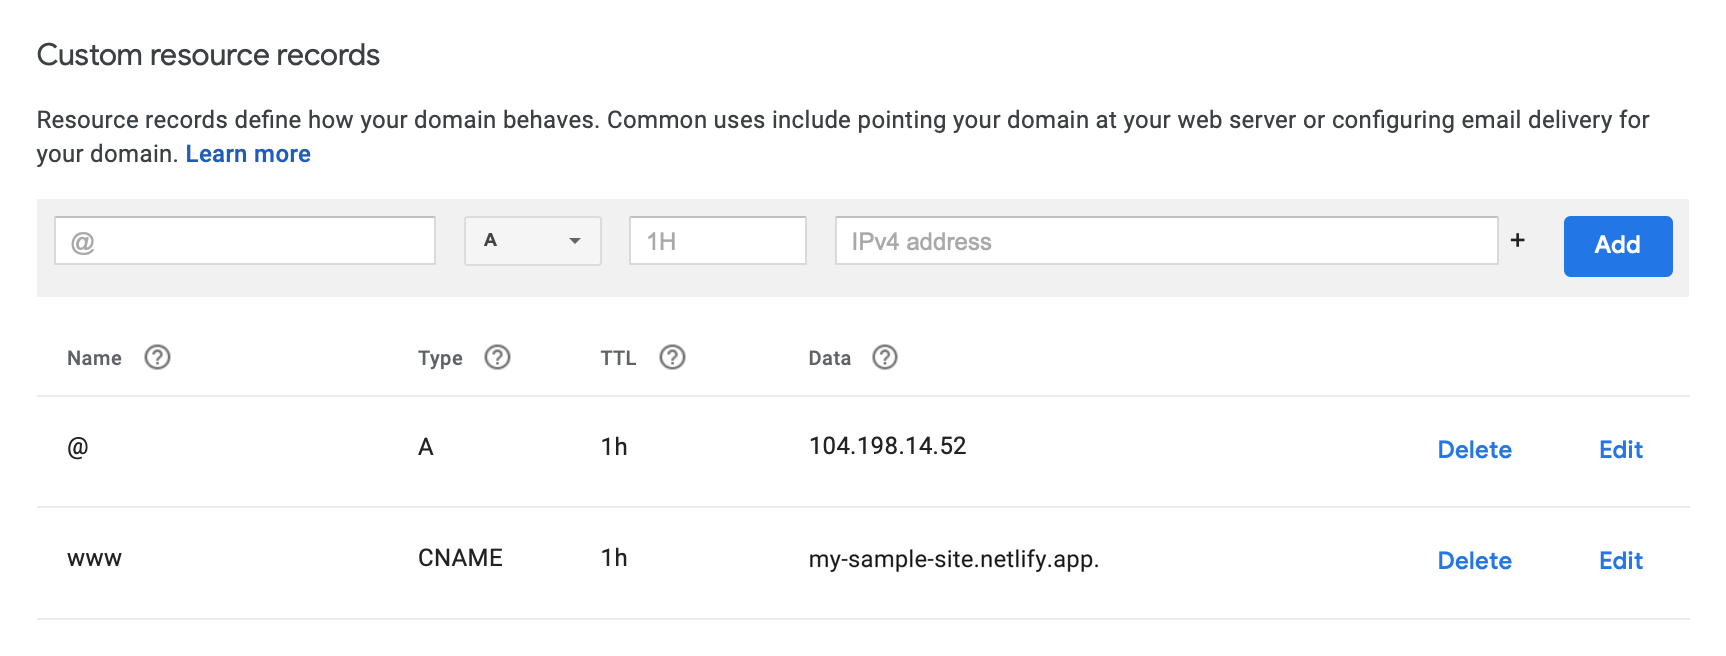The height and width of the screenshot is (656, 1726).
Task: Delete the @ A record
Action: tap(1474, 450)
